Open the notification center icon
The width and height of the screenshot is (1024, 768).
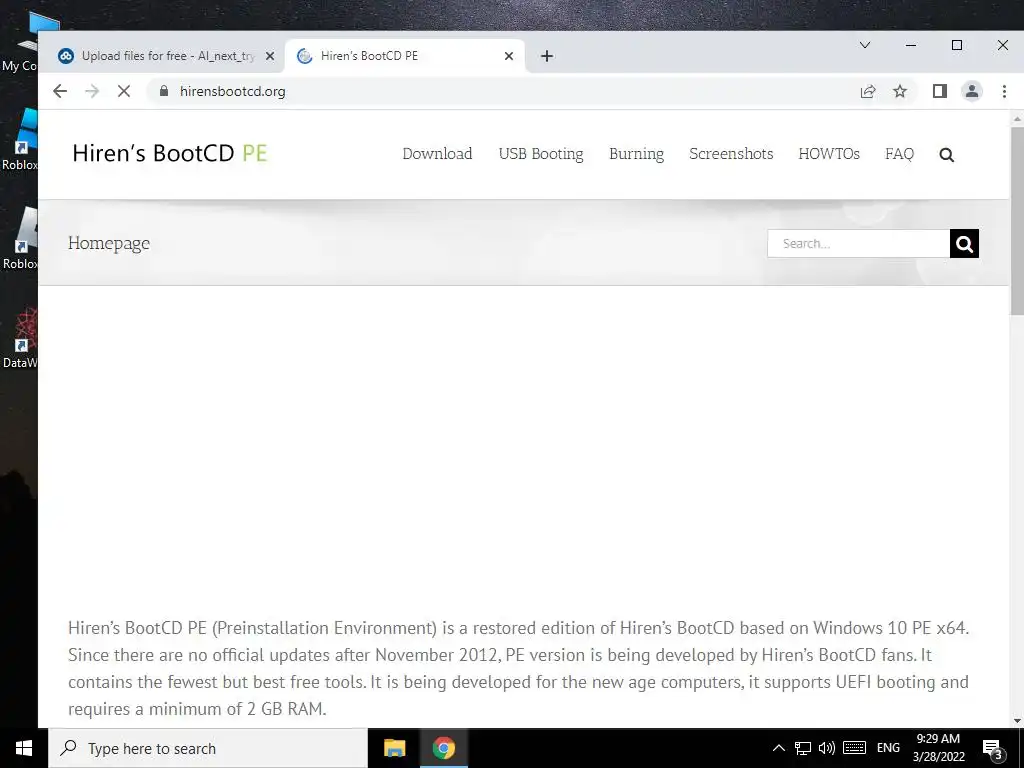993,749
